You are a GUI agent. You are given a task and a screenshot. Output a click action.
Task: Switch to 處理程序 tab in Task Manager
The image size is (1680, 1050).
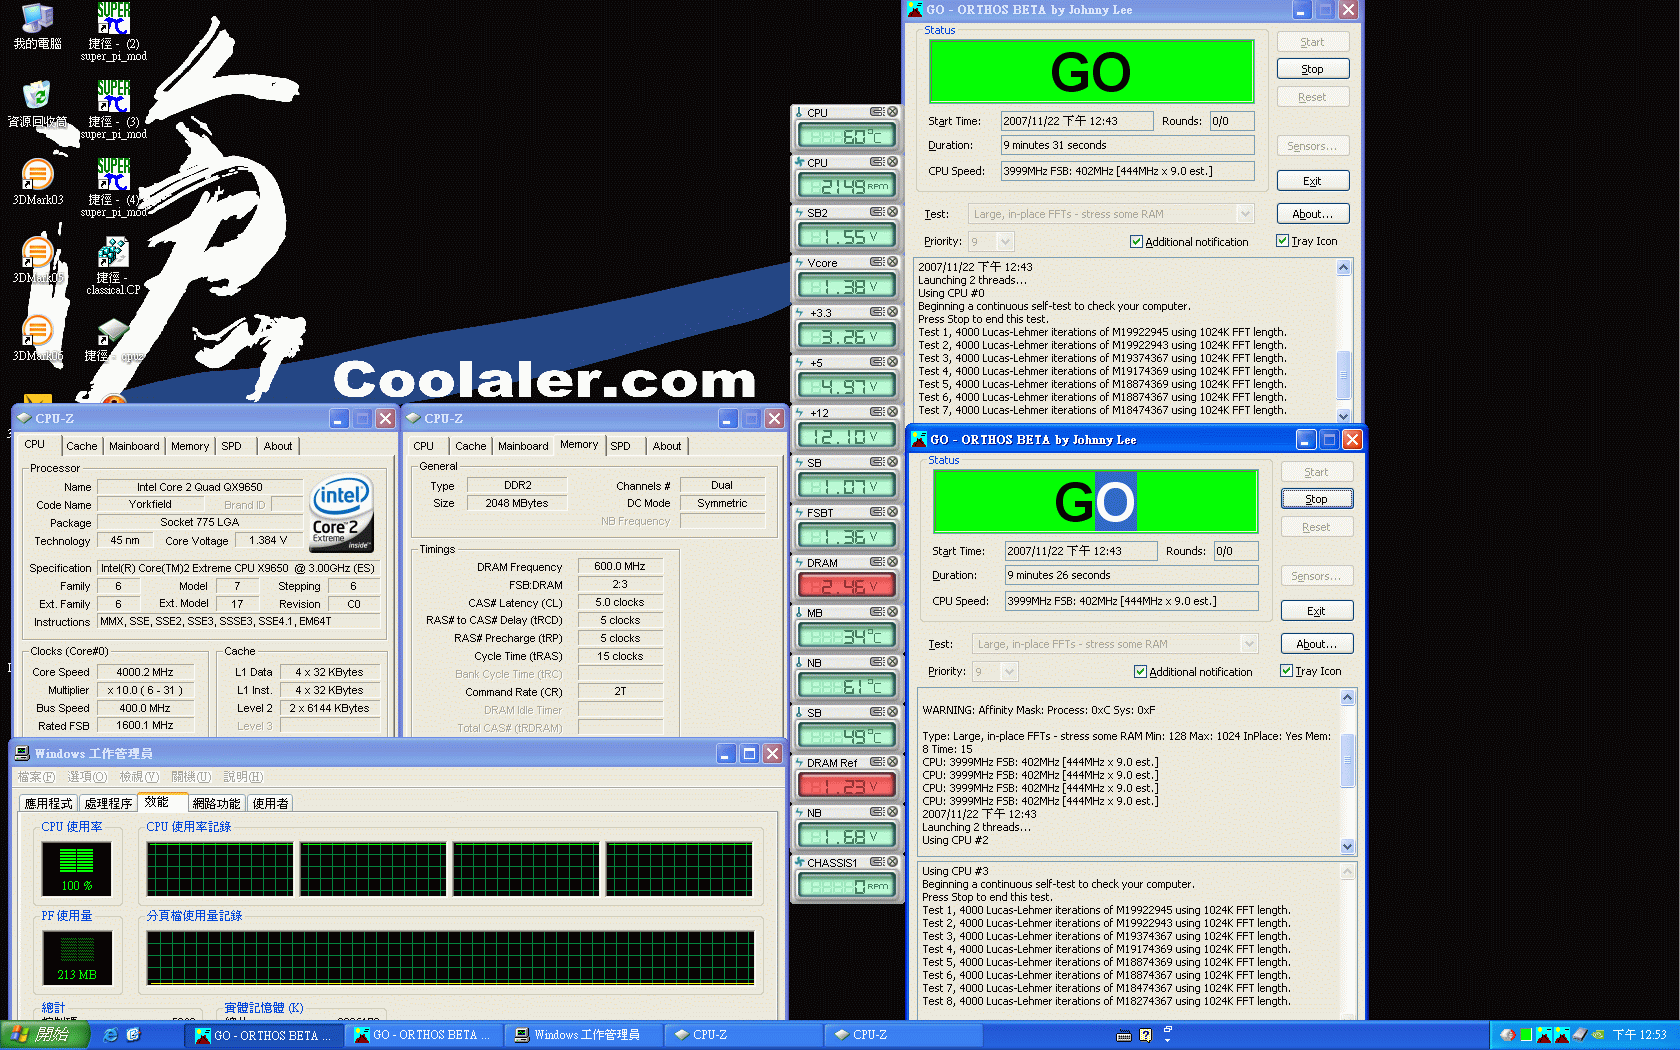(x=108, y=803)
